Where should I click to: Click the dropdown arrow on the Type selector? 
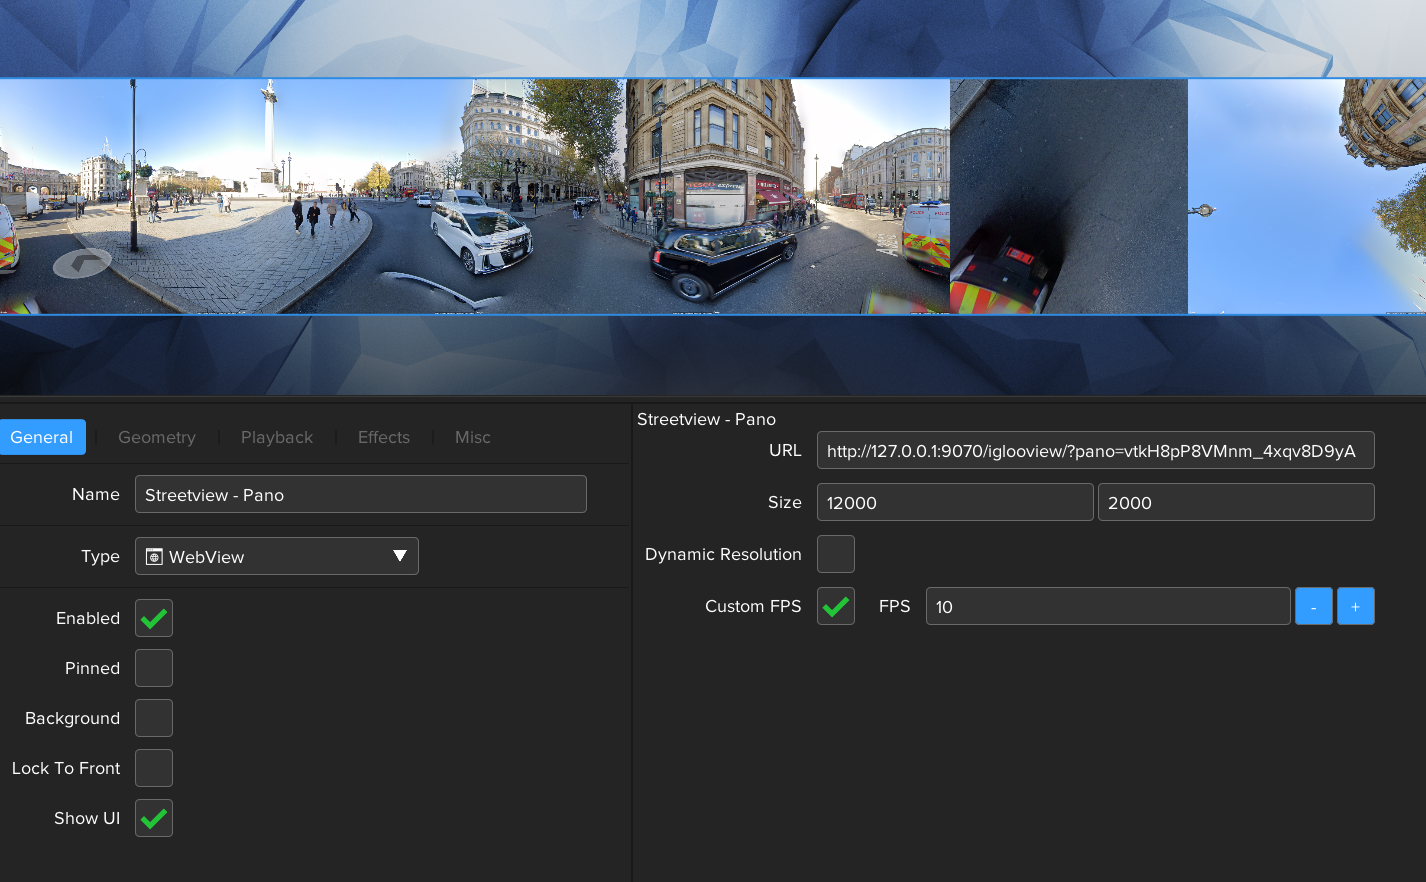tap(400, 556)
